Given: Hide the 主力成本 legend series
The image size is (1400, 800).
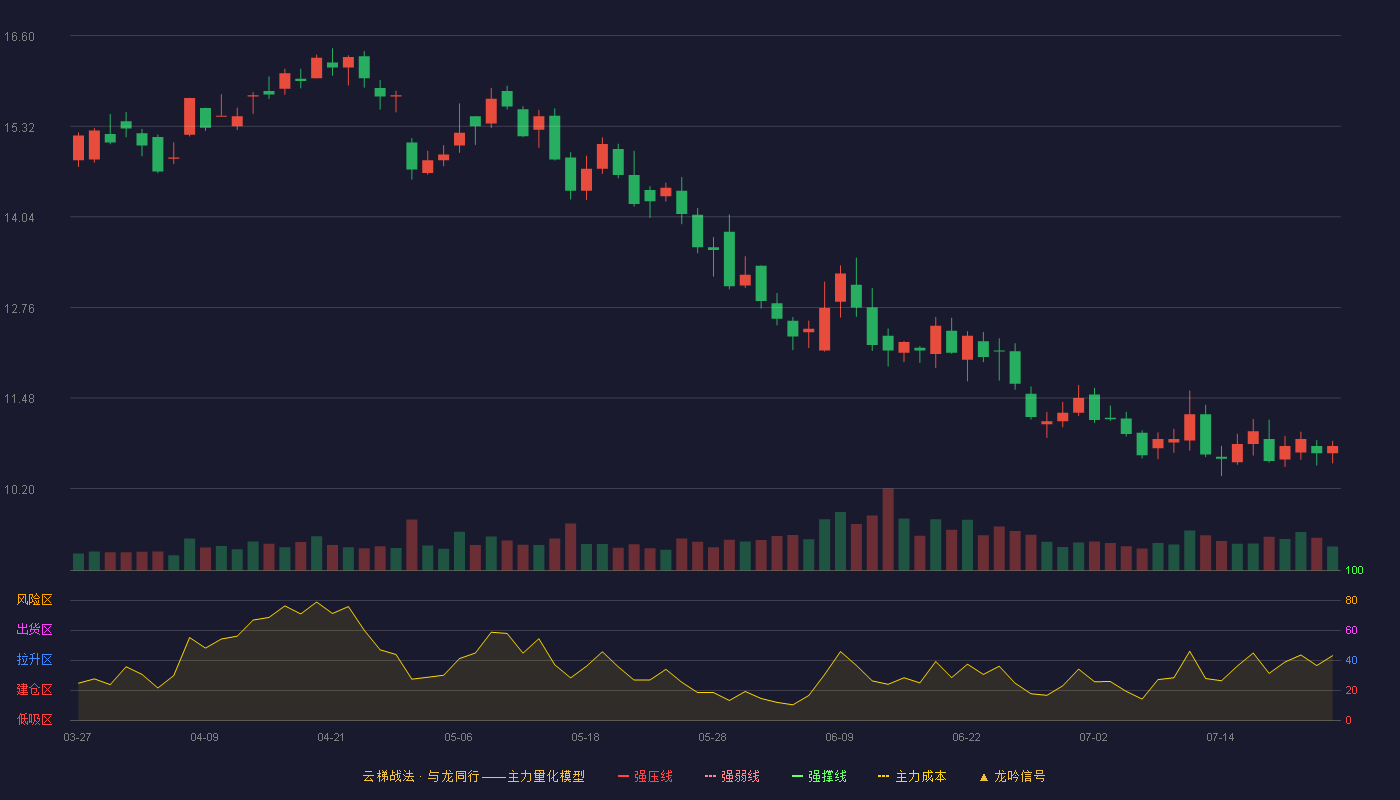Looking at the screenshot, I should click(912, 776).
